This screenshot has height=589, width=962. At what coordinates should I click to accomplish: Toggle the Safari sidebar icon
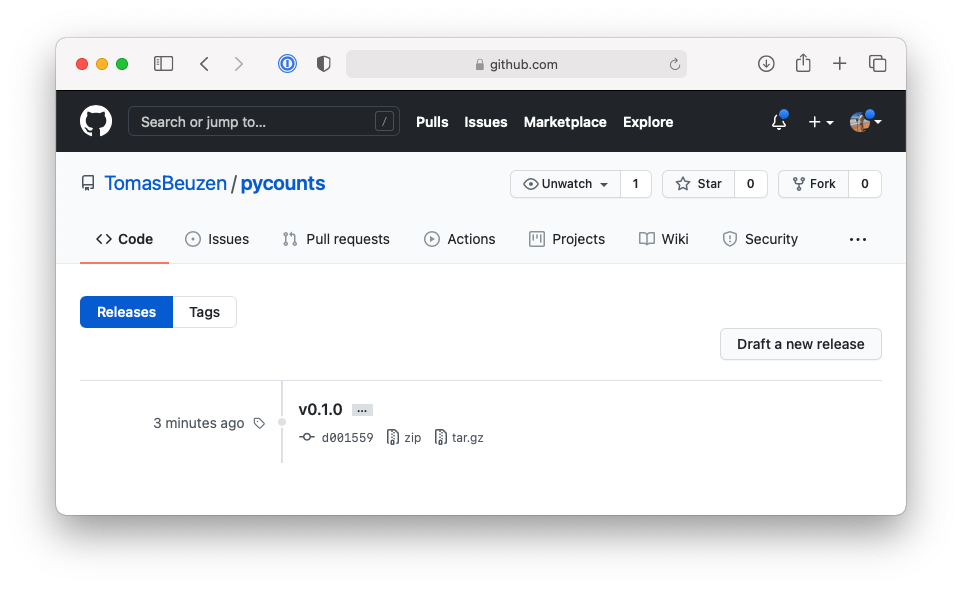[163, 64]
